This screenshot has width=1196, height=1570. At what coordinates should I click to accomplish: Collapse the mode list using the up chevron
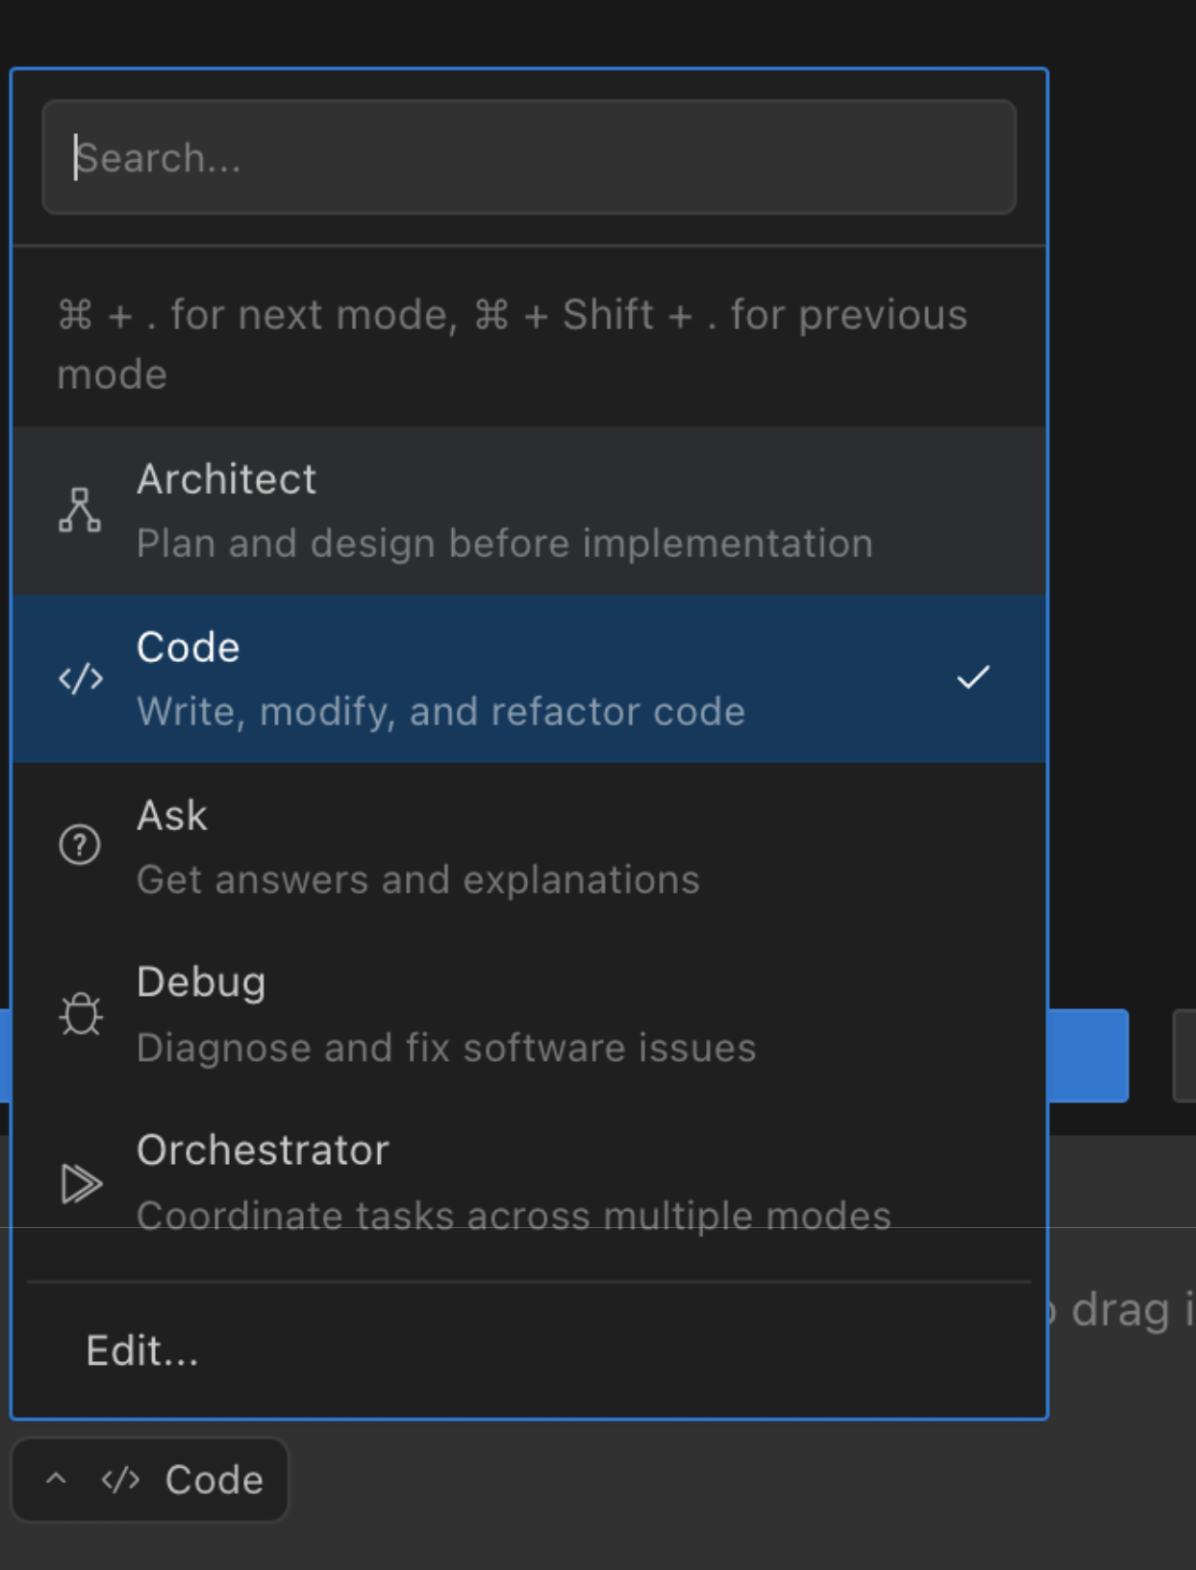click(x=57, y=1479)
